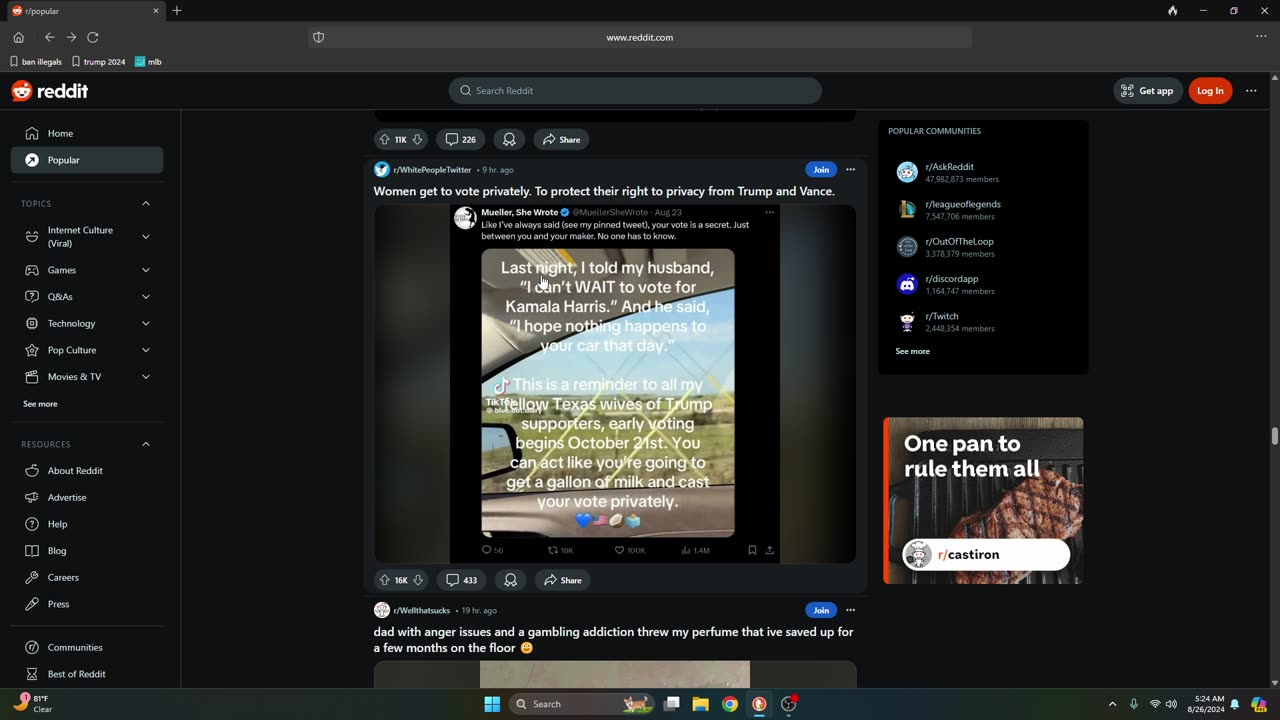The image size is (1280, 720).
Task: Open the r/WhitePeopleTwitter subreddit link
Action: [432, 170]
